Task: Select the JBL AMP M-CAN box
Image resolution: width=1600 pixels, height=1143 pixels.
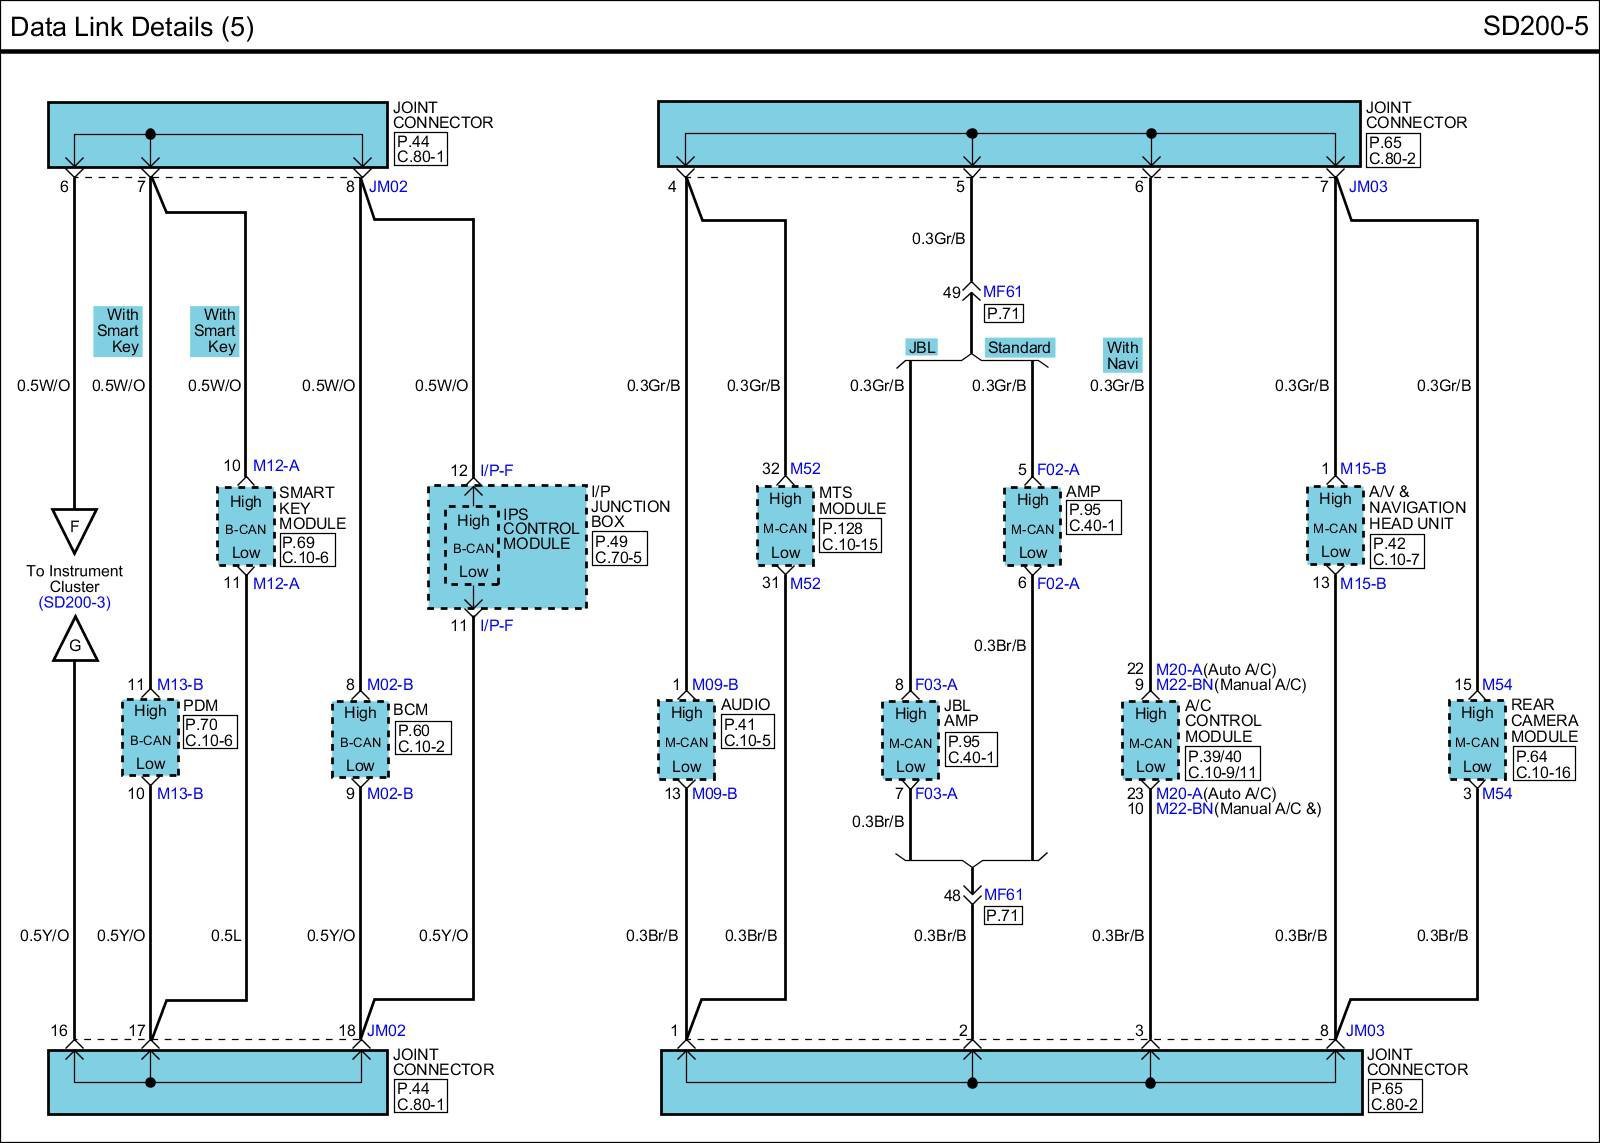Action: [x=910, y=740]
